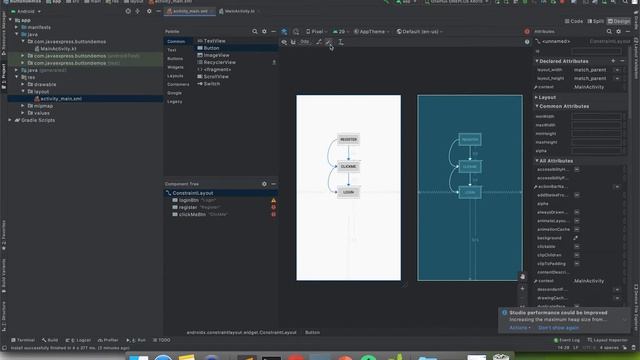Open Component Tree settings gear
The image size is (640, 360).
(x=264, y=184)
